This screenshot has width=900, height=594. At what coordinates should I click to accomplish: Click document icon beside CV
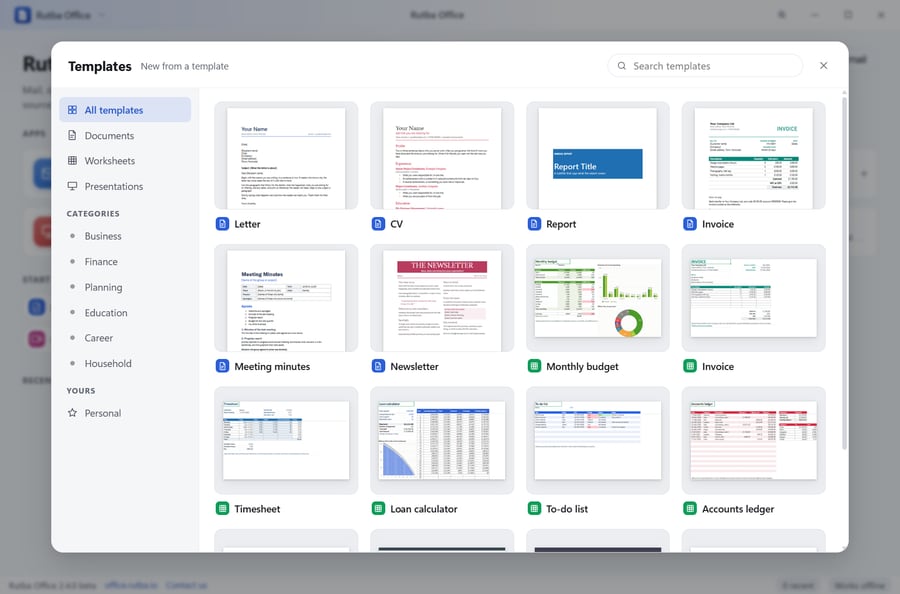coord(378,224)
